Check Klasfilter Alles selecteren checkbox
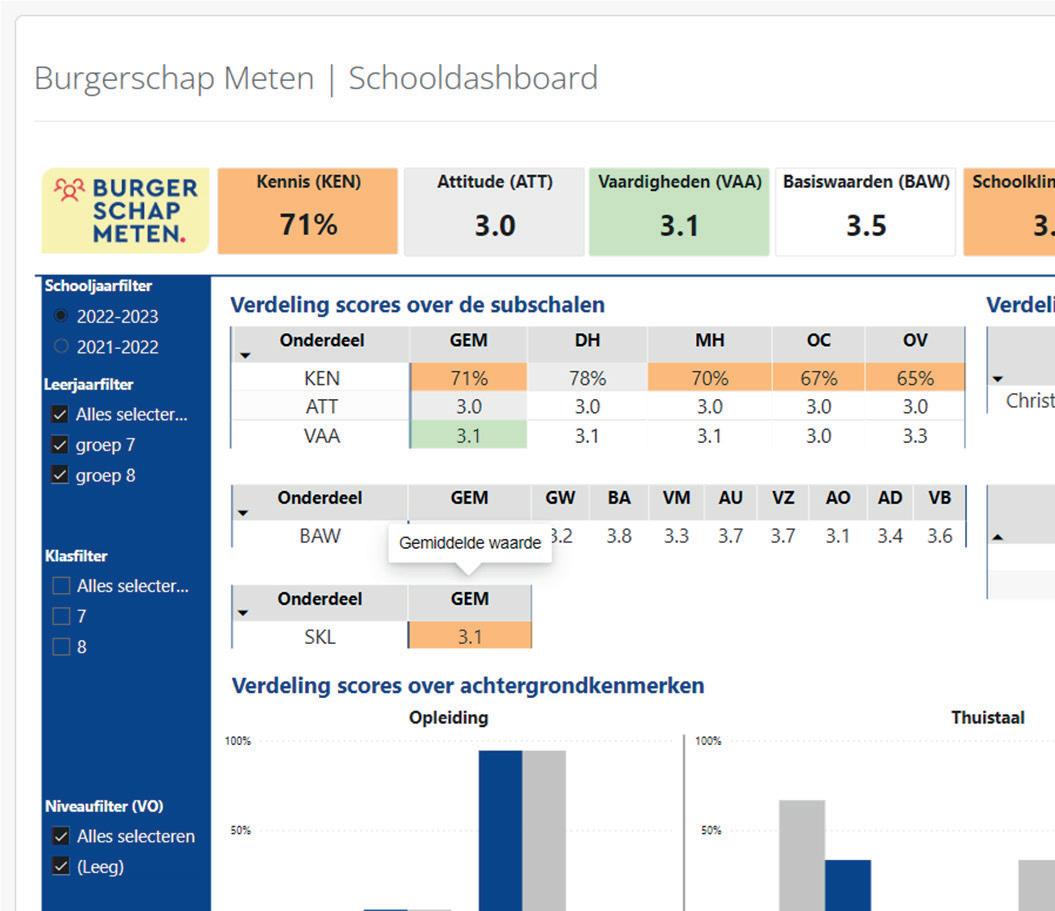This screenshot has height=911, width=1055. coord(61,586)
